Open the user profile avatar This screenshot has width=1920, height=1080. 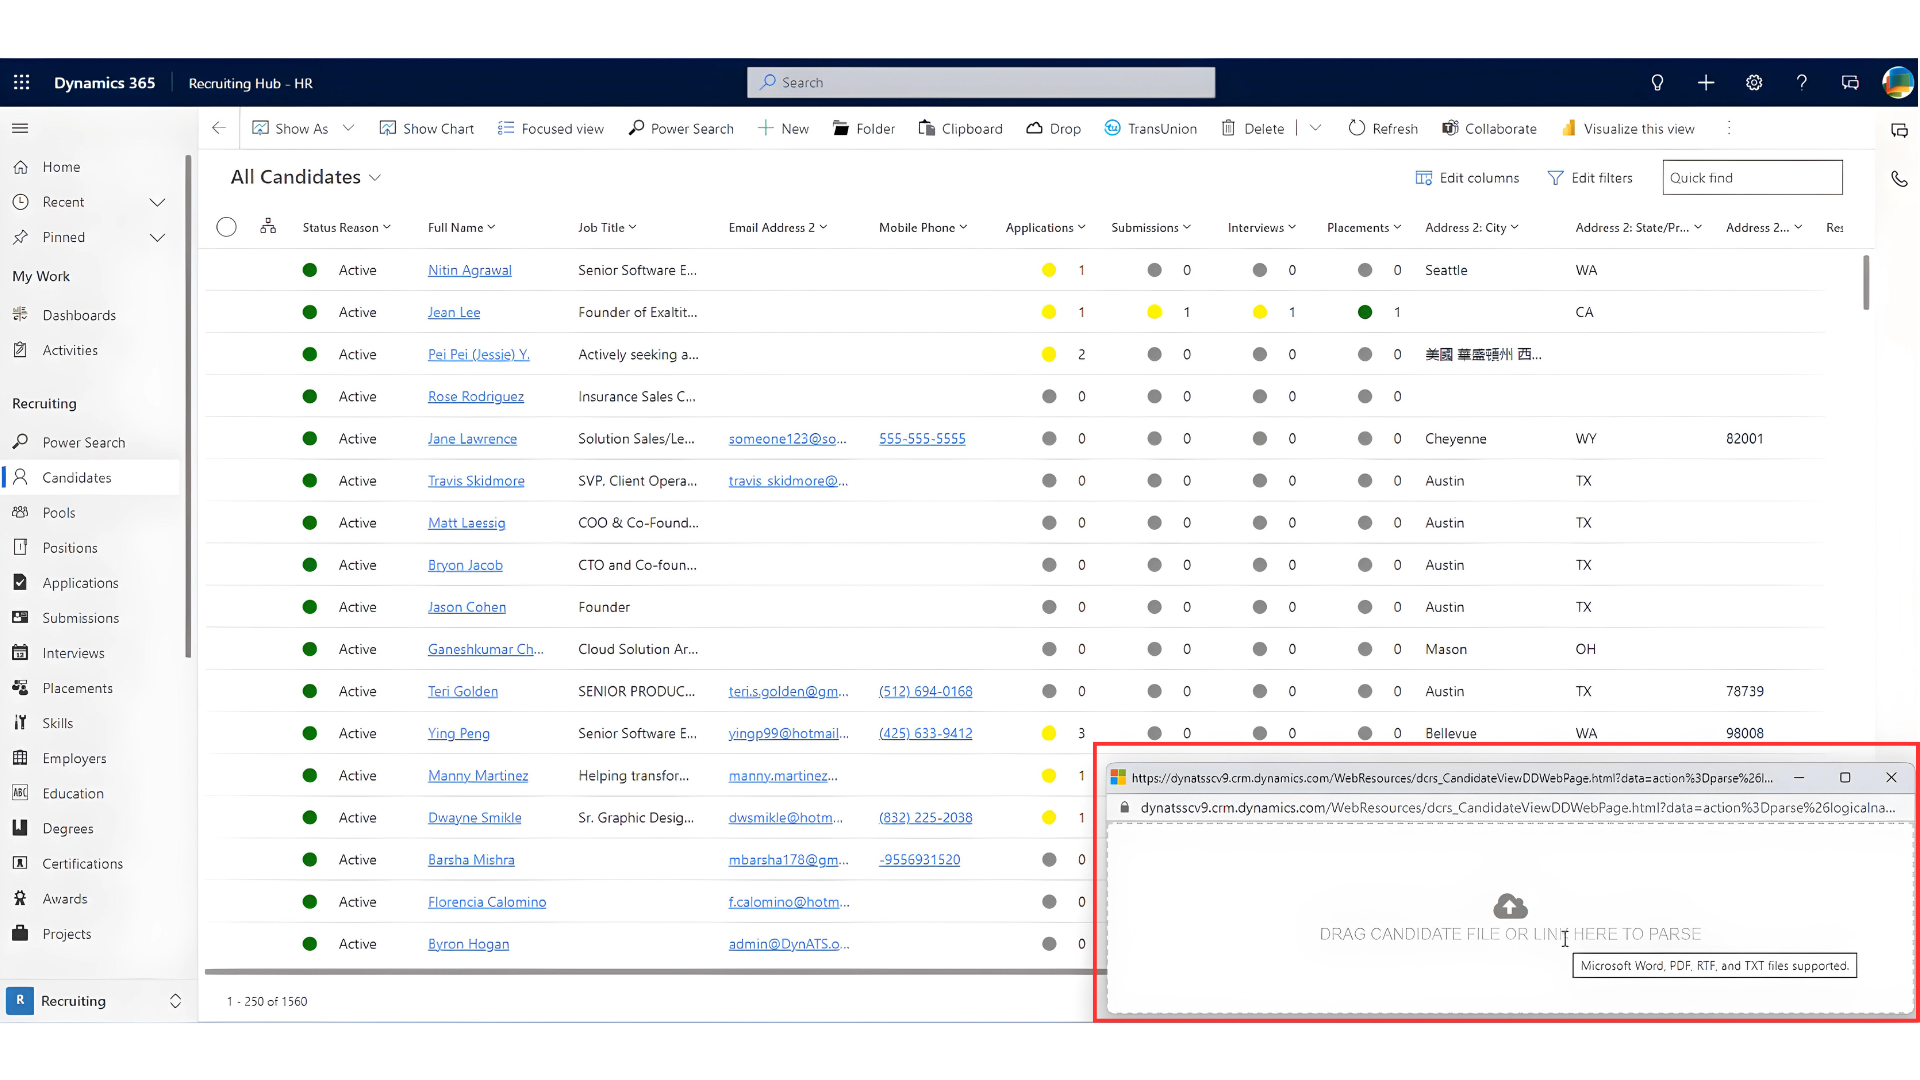click(1897, 83)
